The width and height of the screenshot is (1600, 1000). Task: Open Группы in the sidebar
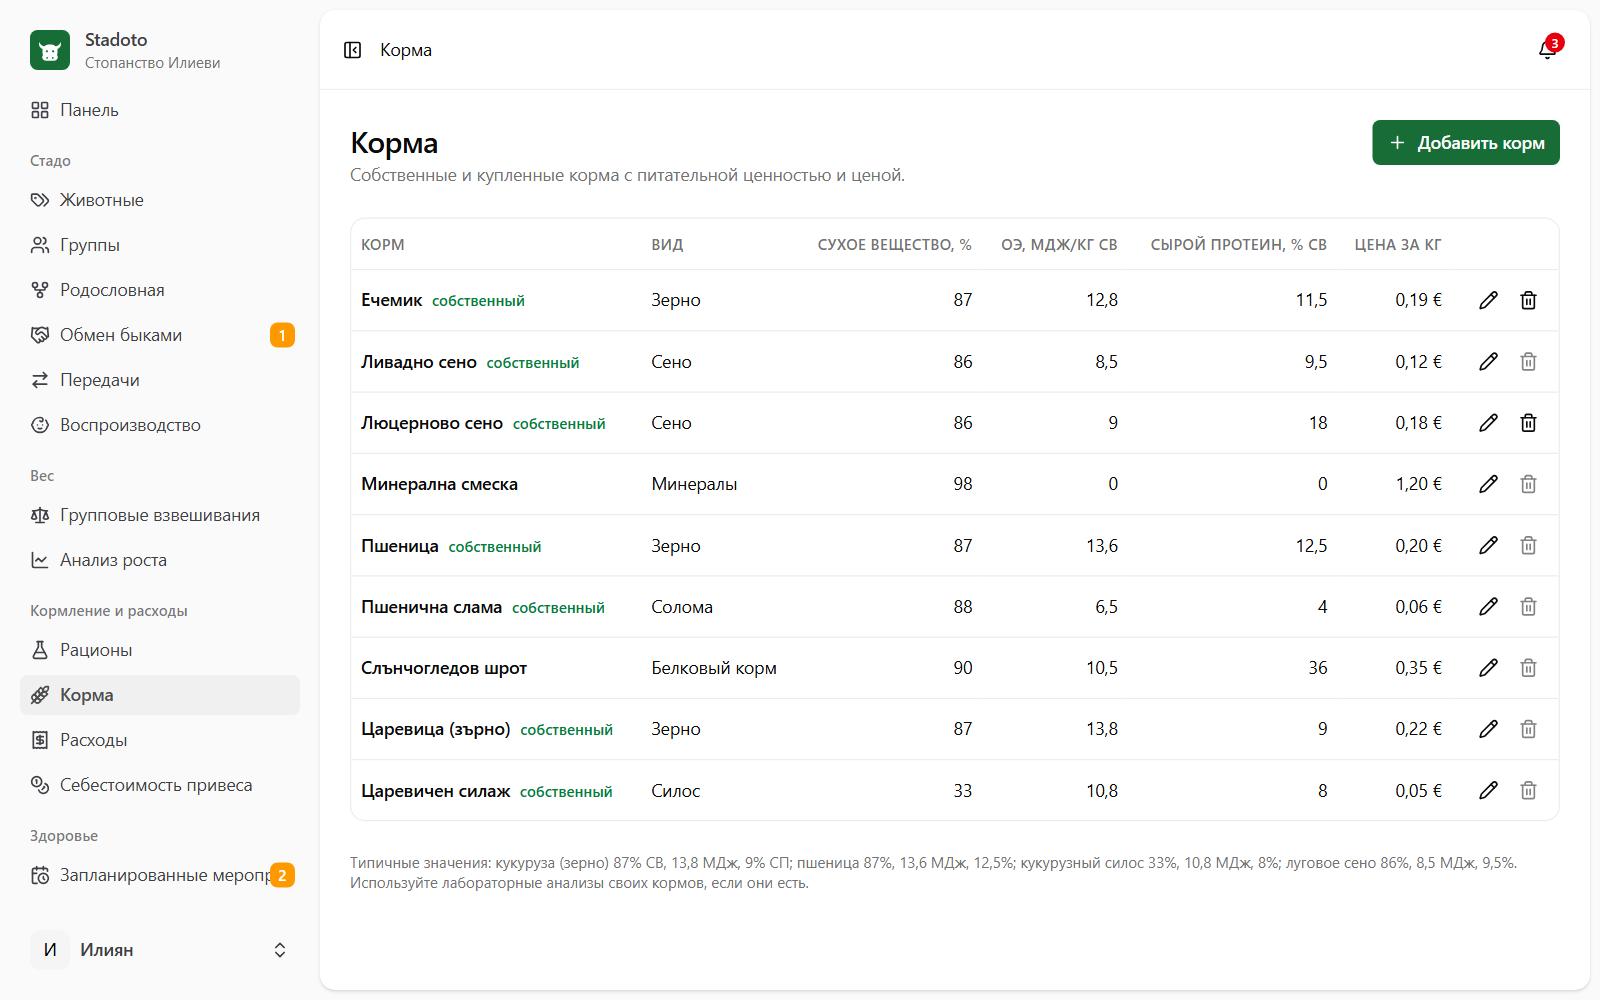pos(160,245)
